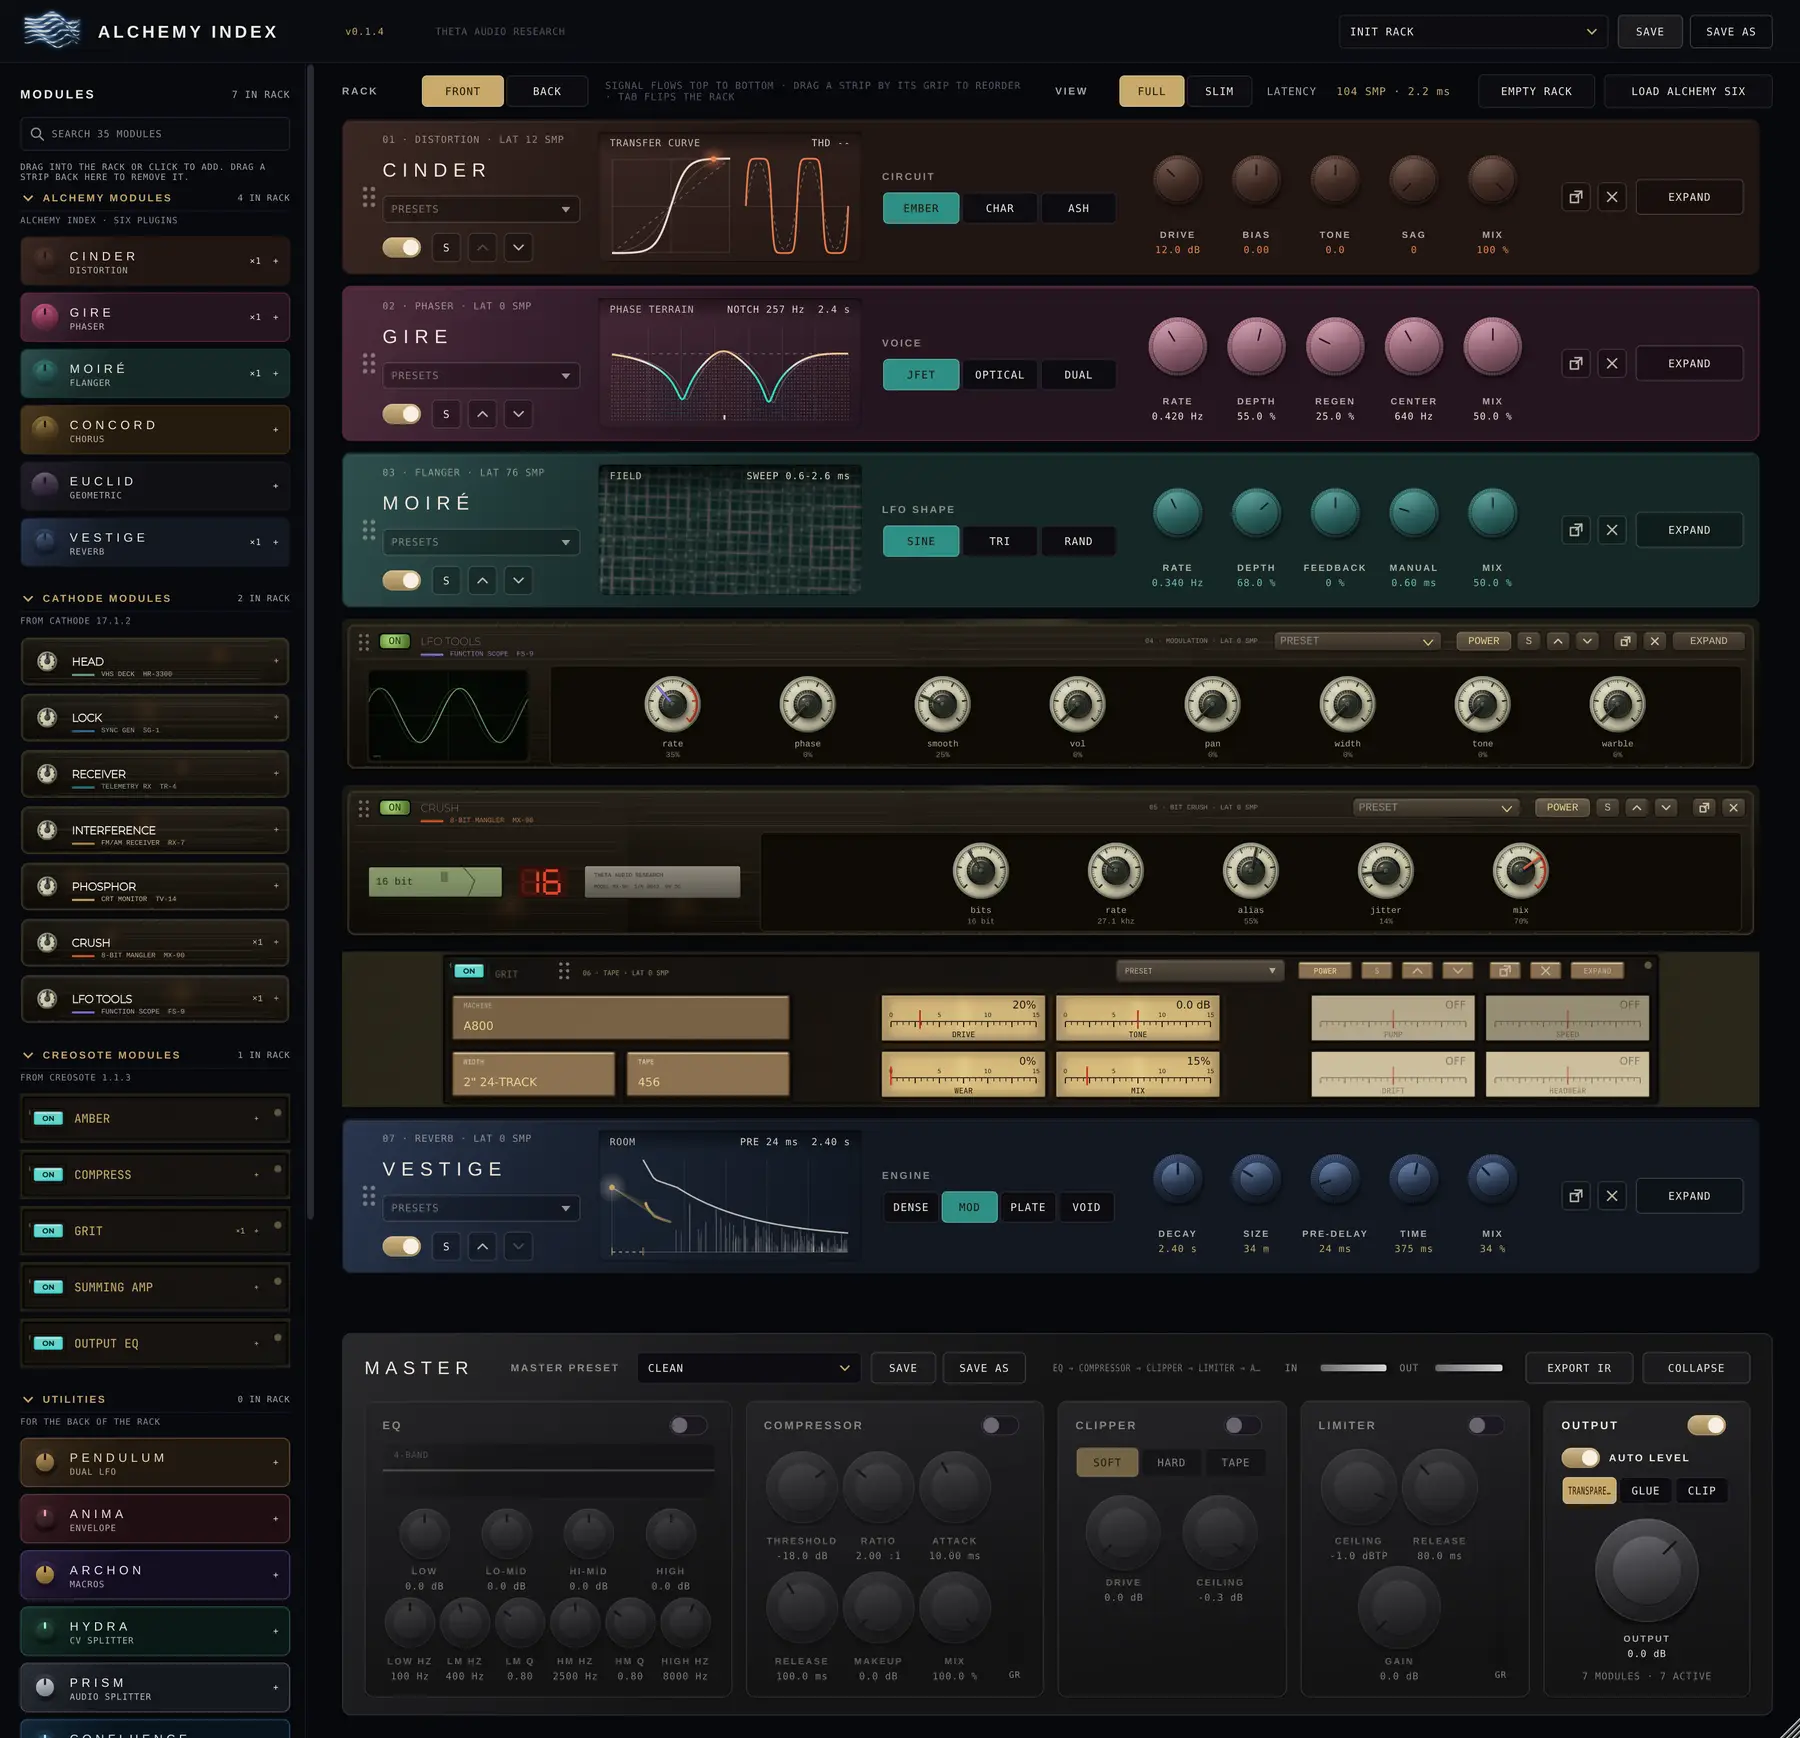Image resolution: width=1800 pixels, height=1738 pixels.
Task: Switch the rack to Back view
Action: [547, 91]
